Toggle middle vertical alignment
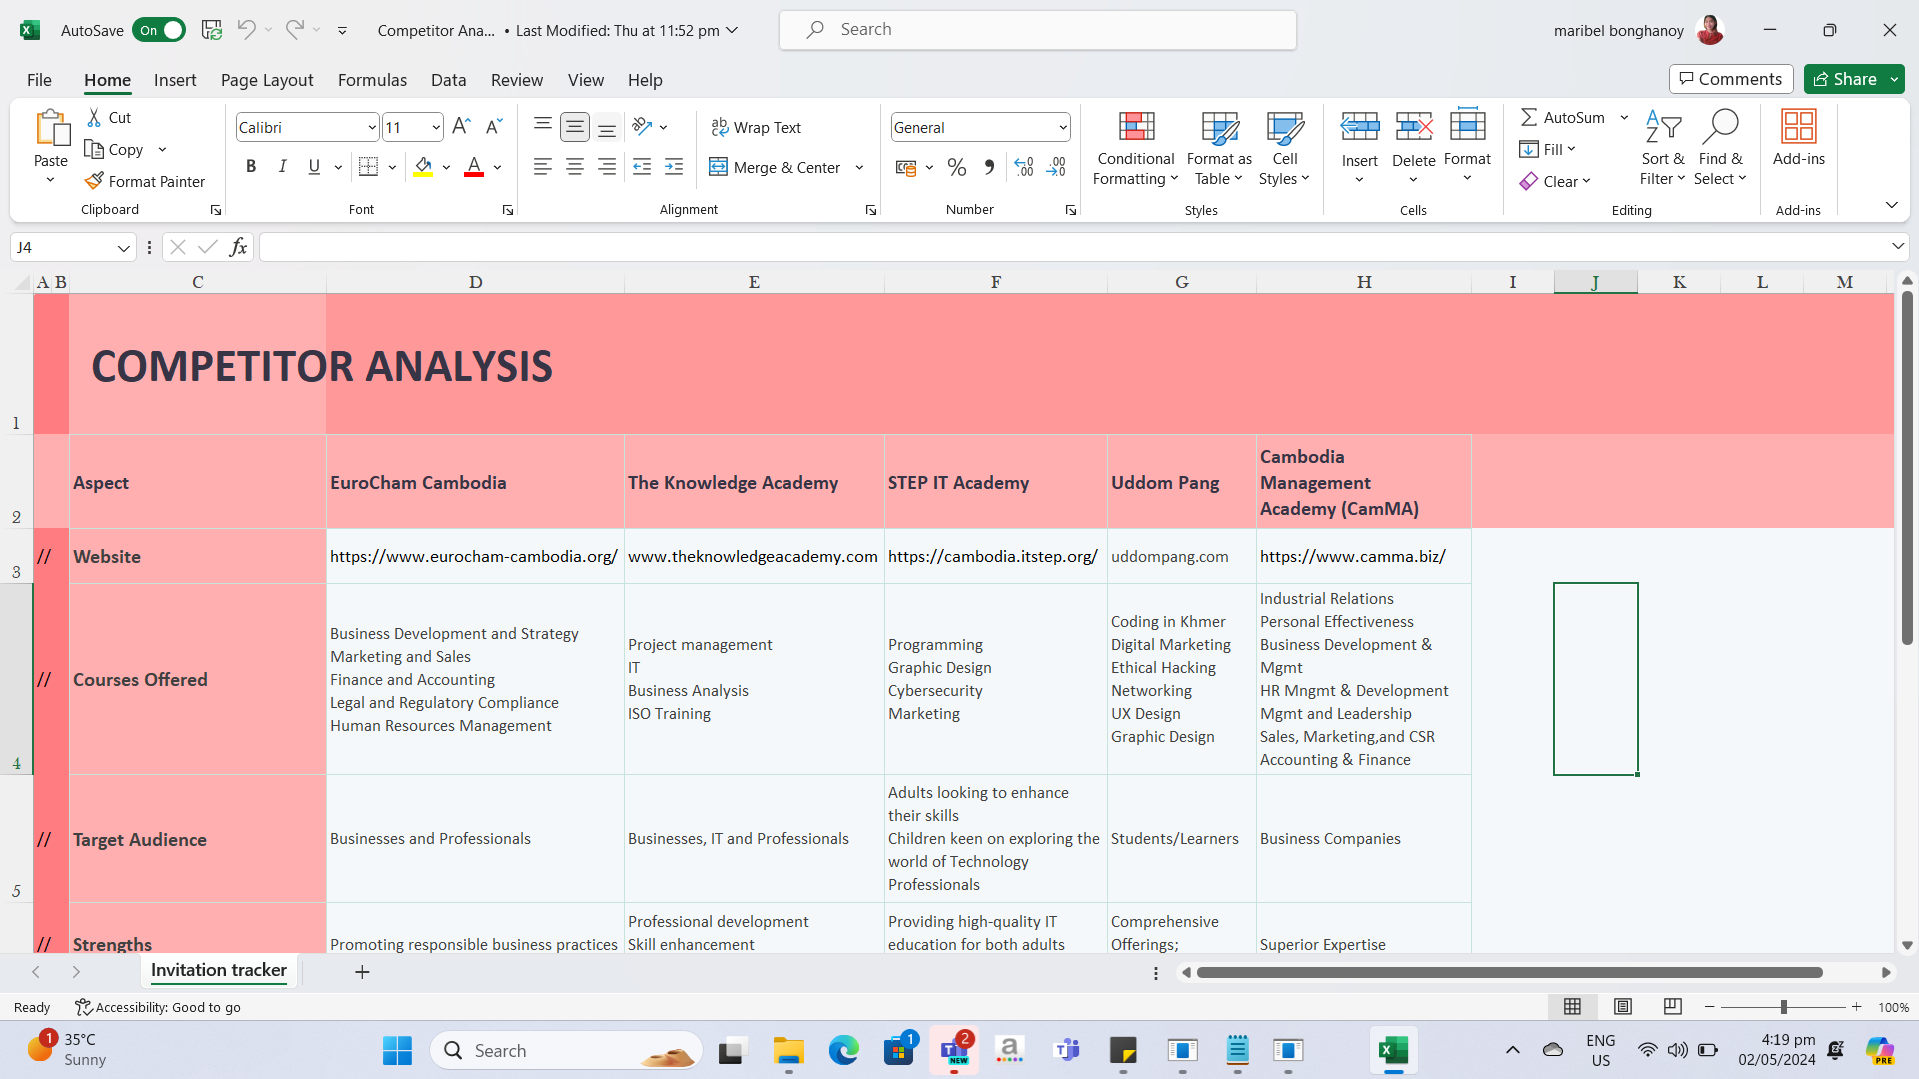Screen dimensions: 1919x1079 tap(575, 127)
